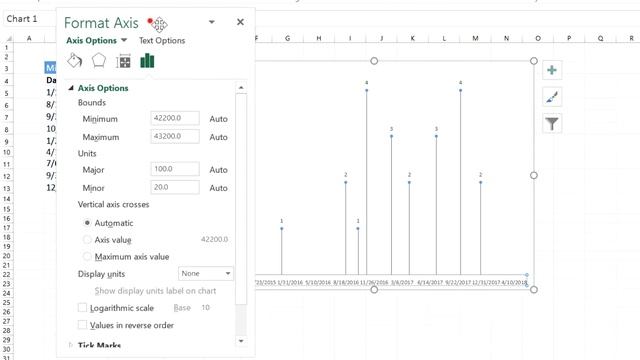Switch to Text Options tab
640x360 pixels.
[162, 40]
